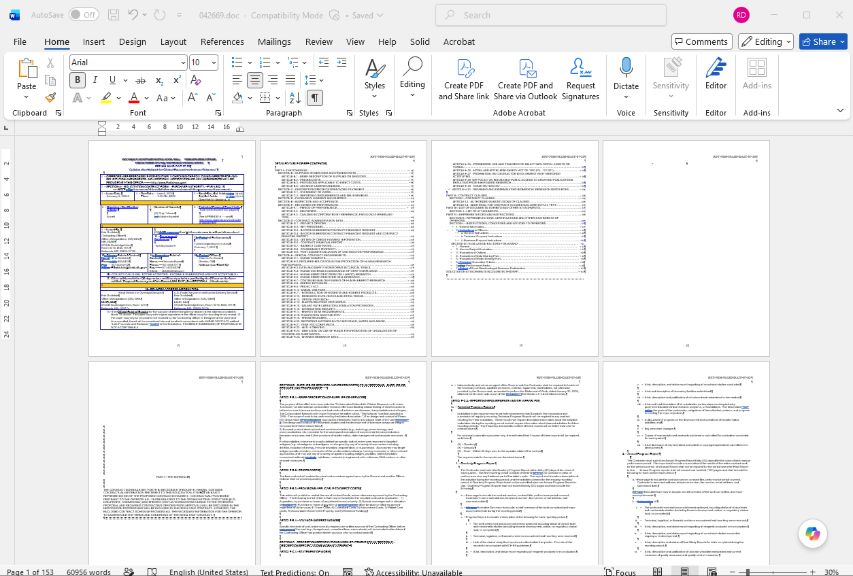Toggle strikethrough formatting
The image size is (853, 576).
(140, 80)
